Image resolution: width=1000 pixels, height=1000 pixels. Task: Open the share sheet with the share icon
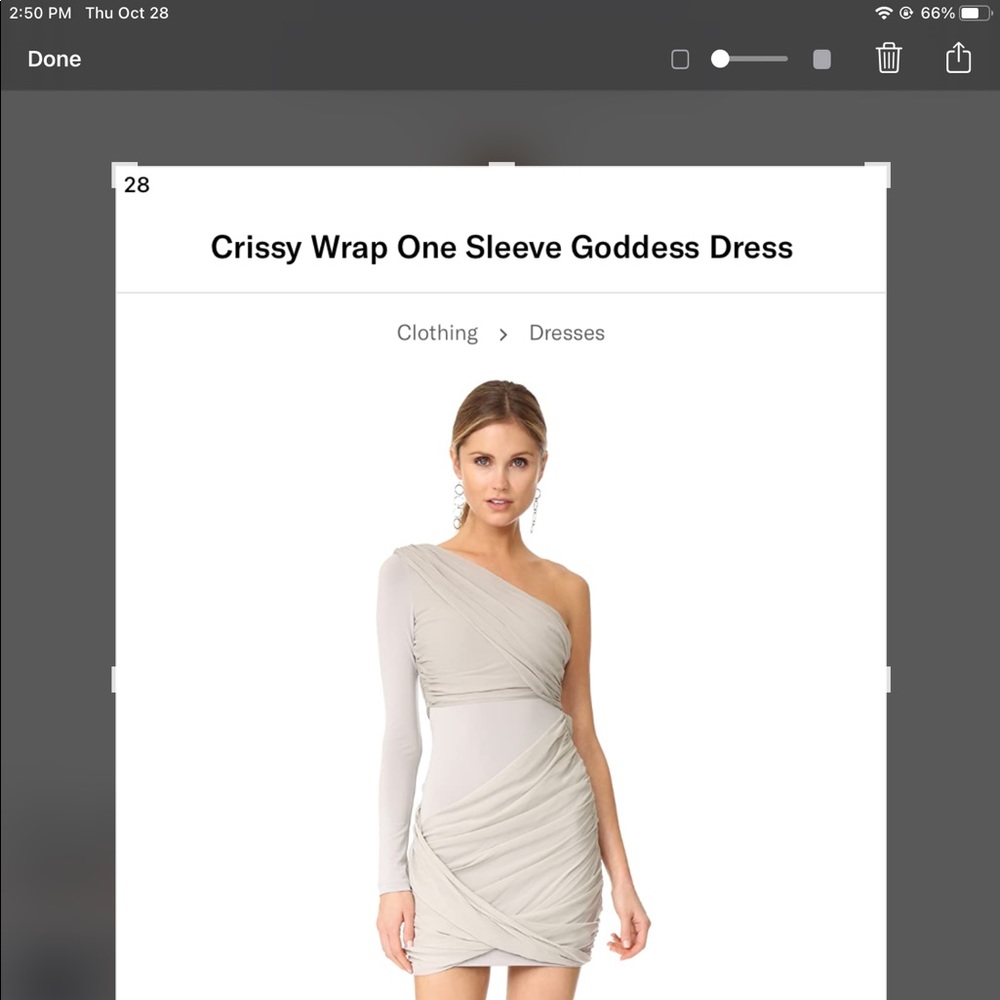click(958, 58)
